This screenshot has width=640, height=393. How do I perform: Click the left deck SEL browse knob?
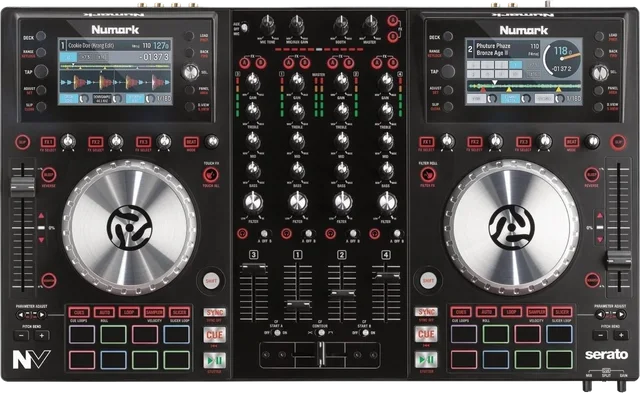pos(190,72)
